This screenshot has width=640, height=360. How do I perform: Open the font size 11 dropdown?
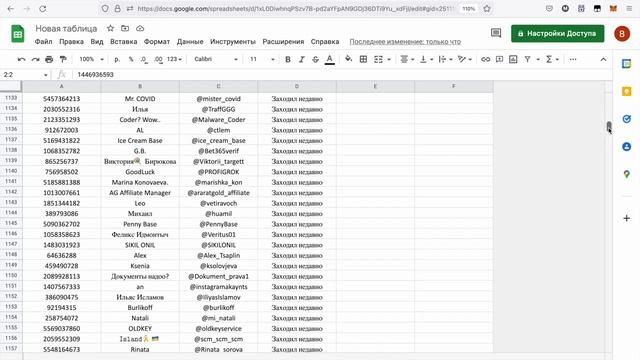point(262,60)
